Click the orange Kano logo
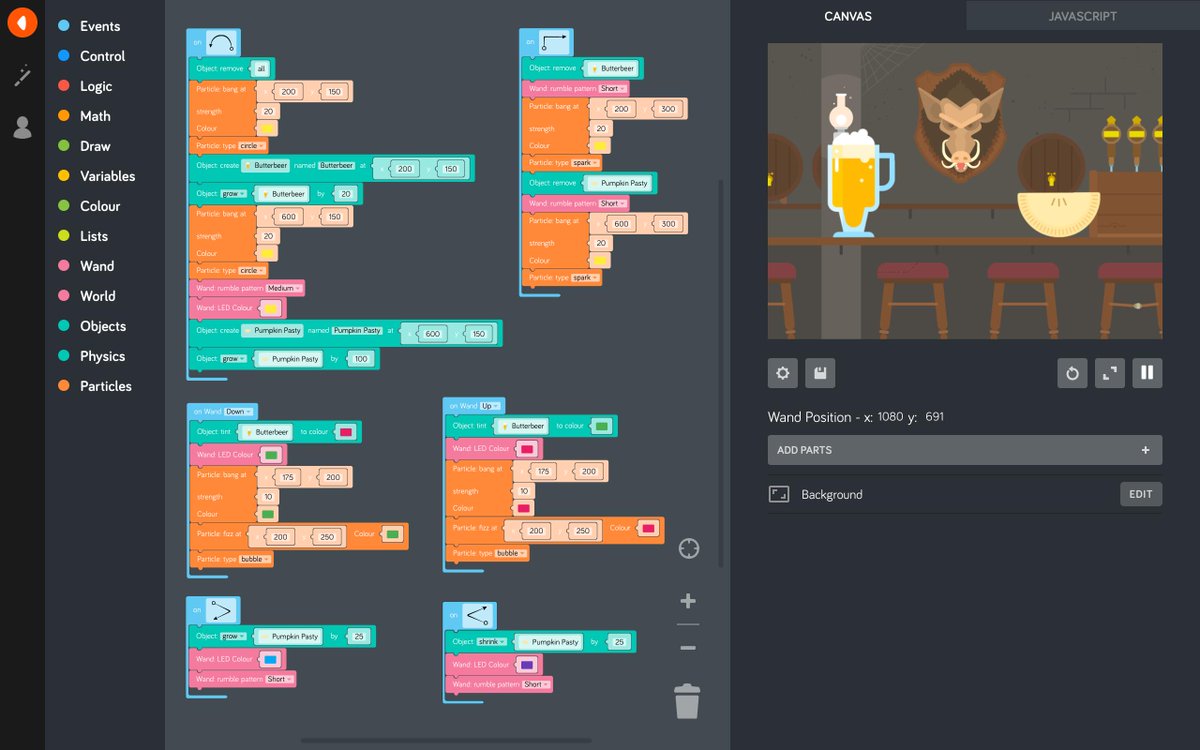 tap(22, 22)
